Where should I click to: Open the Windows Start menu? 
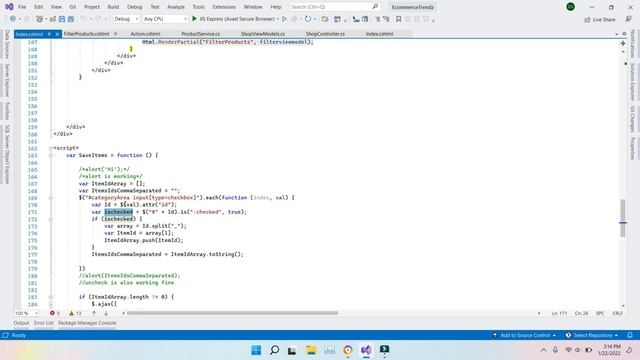pyautogui.click(x=256, y=350)
